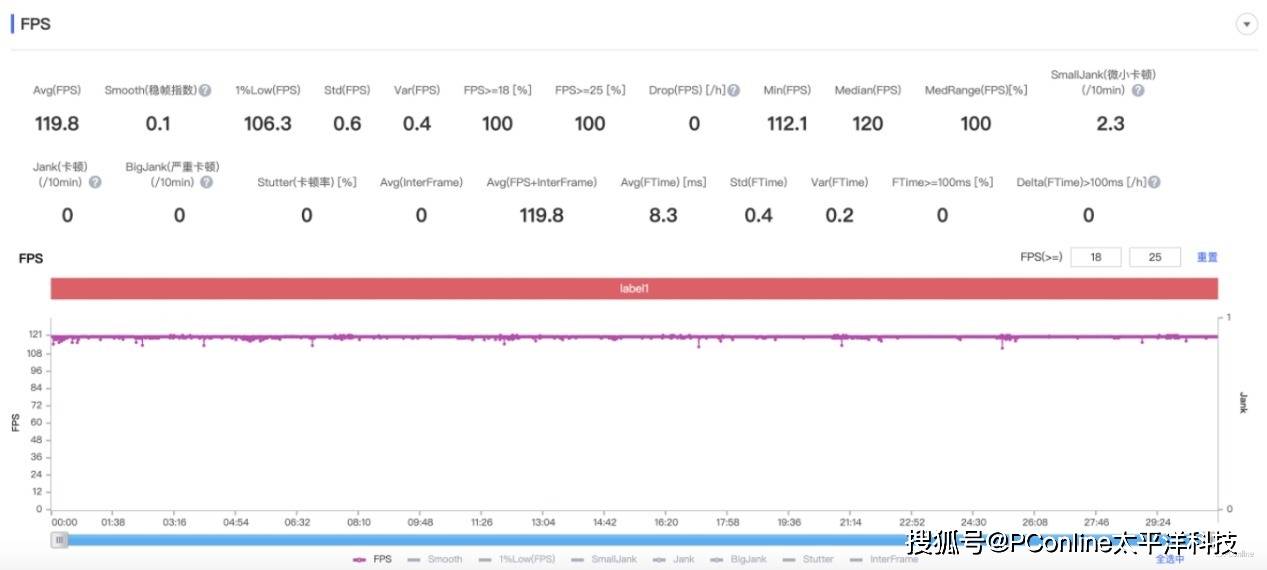
Task: Select the red label1 bar
Action: 634,288
